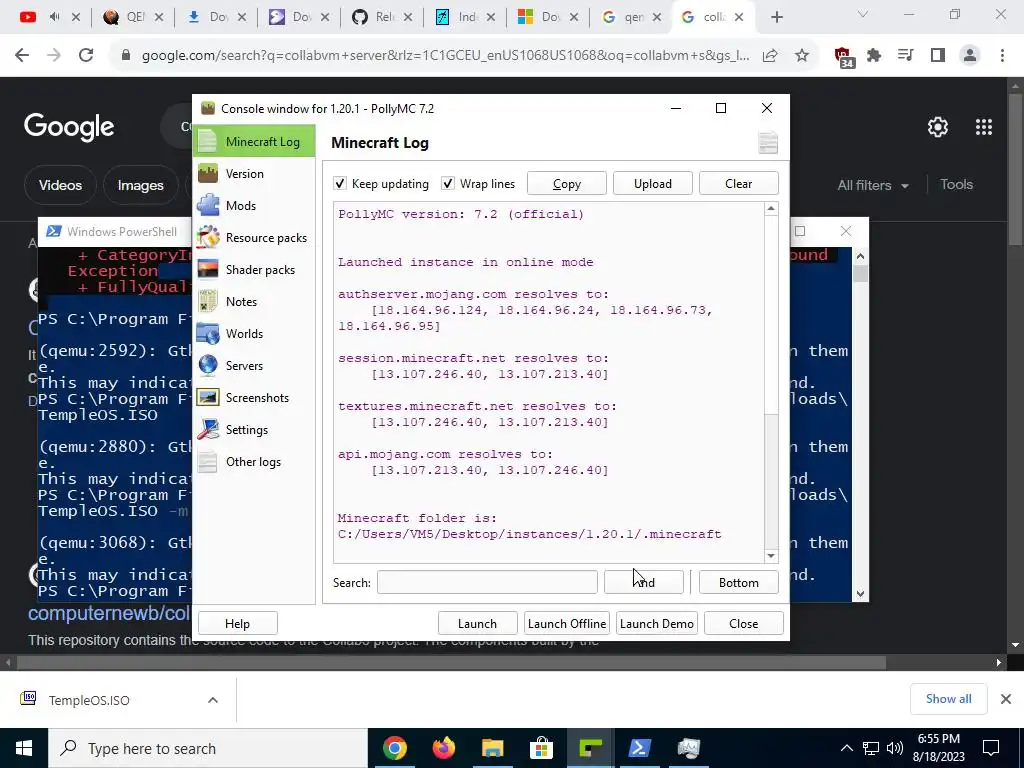Focus the log Search field
1024x768 pixels.
487,583
